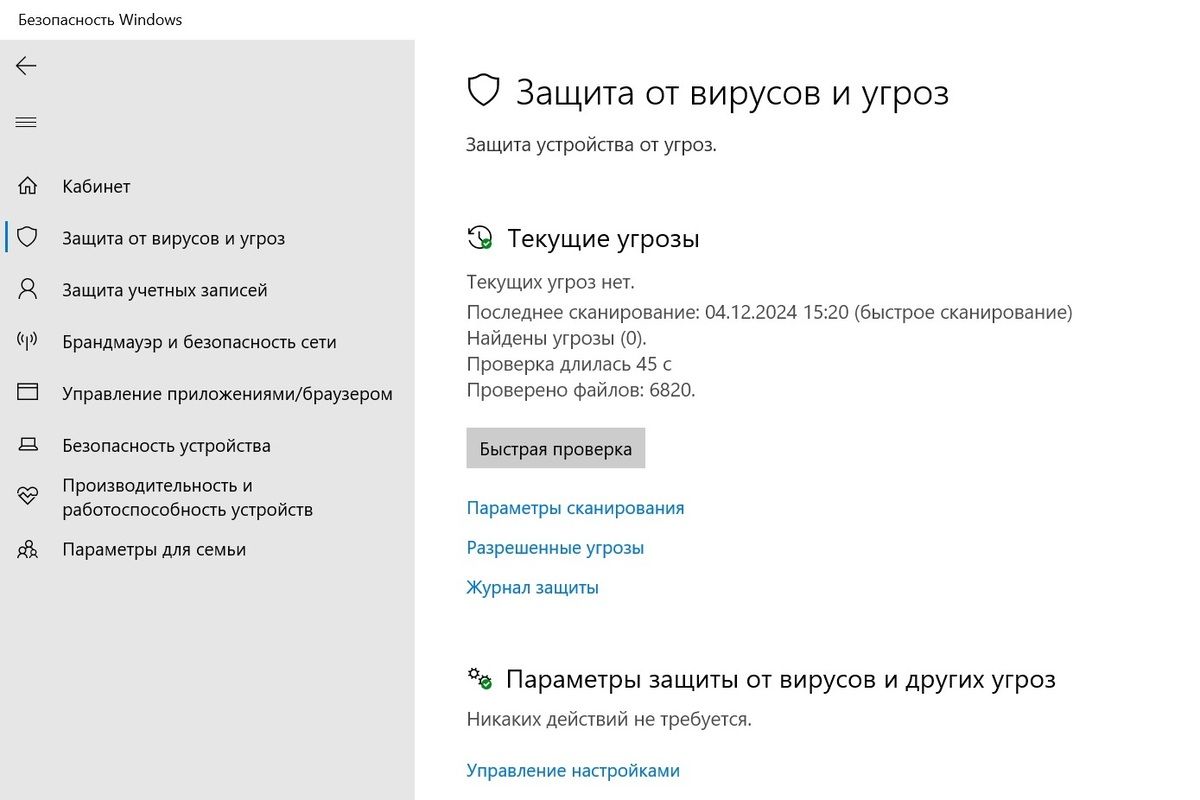Click the family options people icon
Image resolution: width=1200 pixels, height=800 pixels.
(28, 550)
